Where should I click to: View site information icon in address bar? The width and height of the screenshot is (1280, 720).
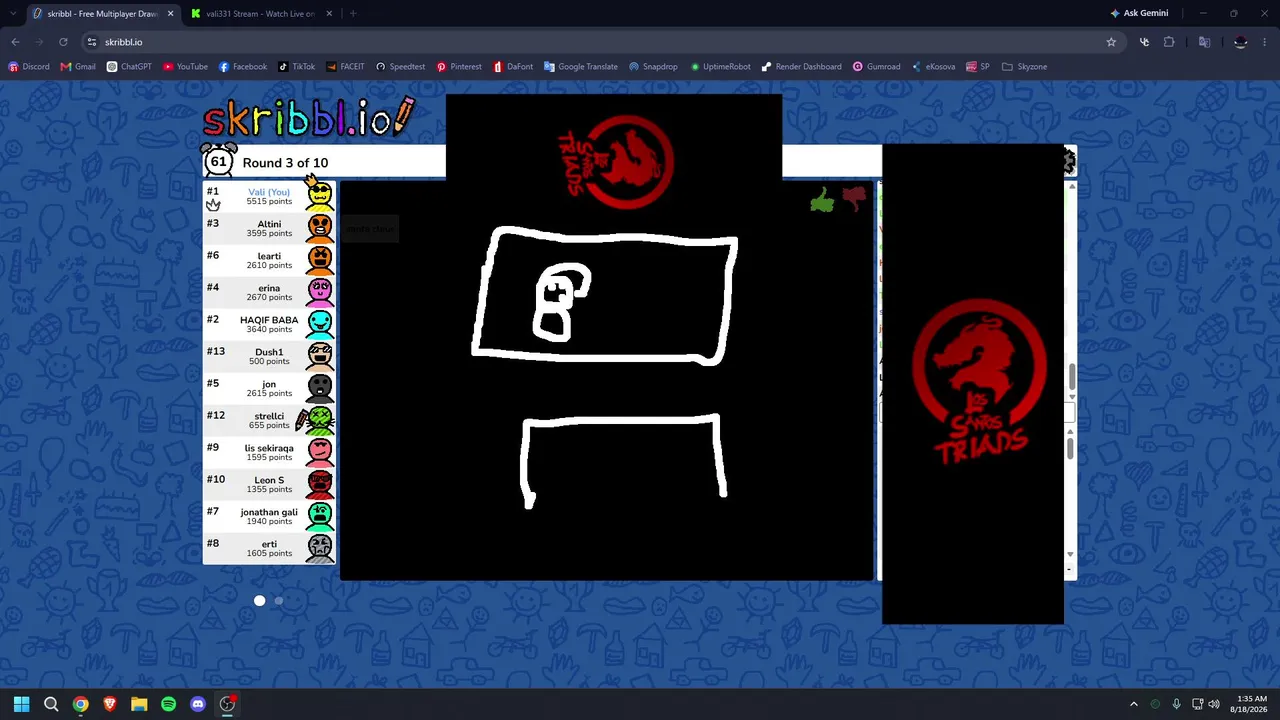(x=92, y=42)
